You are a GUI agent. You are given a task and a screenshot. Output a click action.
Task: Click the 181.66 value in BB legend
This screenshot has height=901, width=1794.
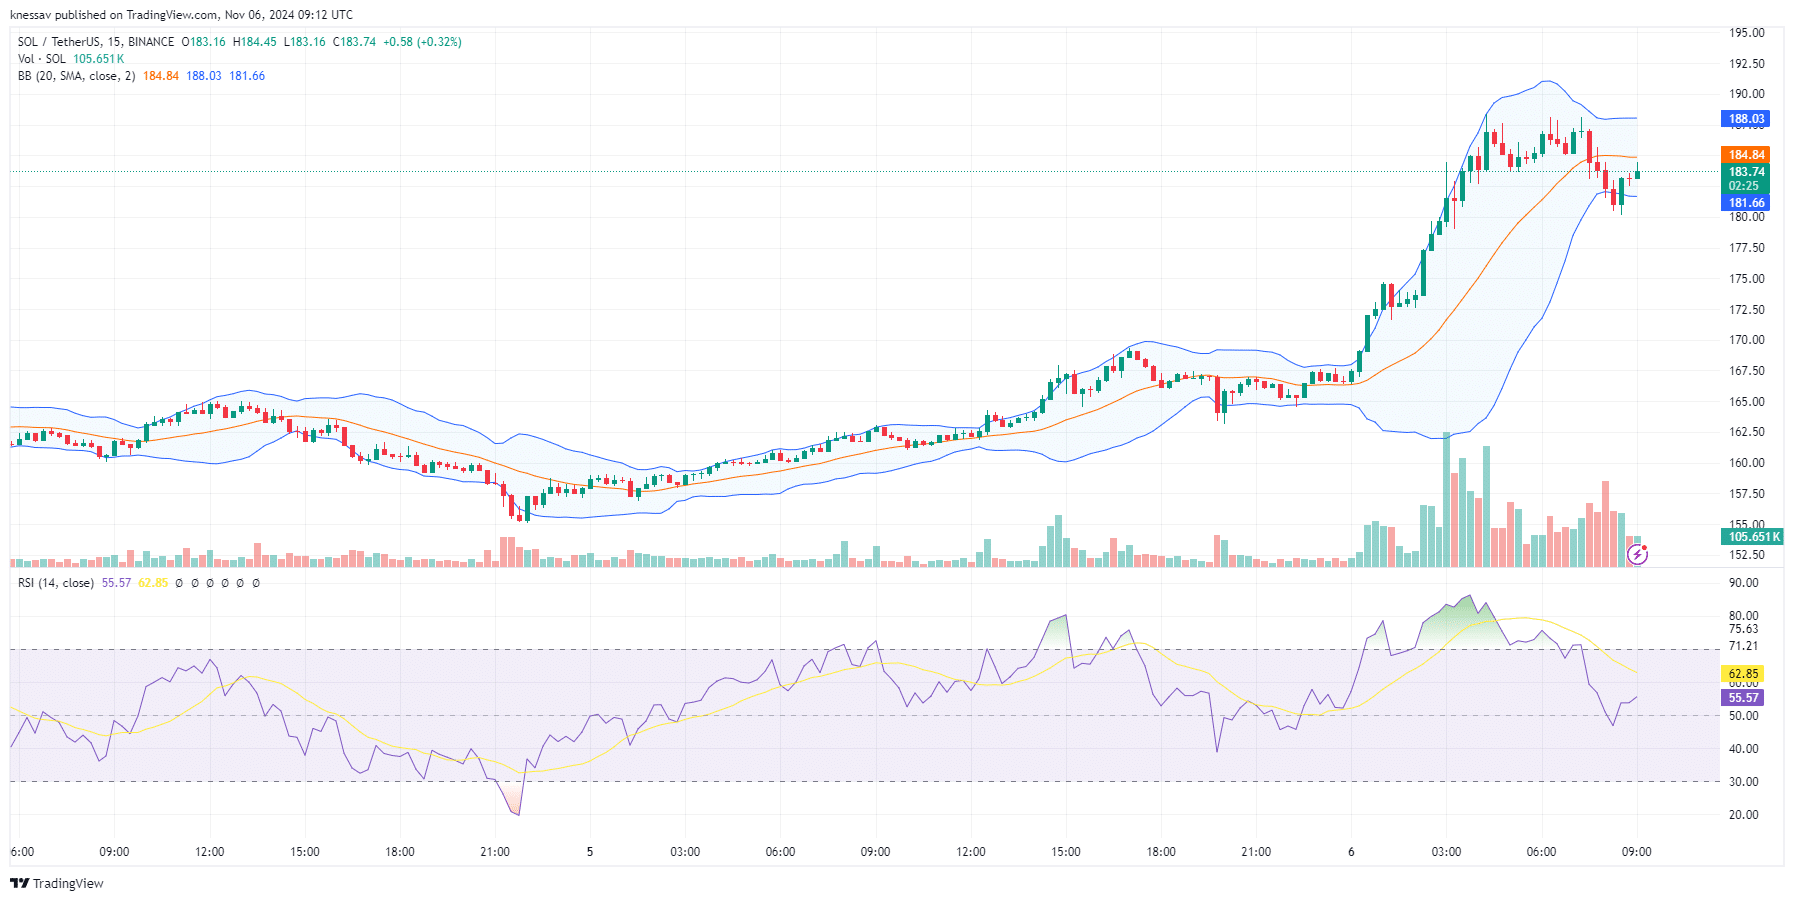pos(247,76)
